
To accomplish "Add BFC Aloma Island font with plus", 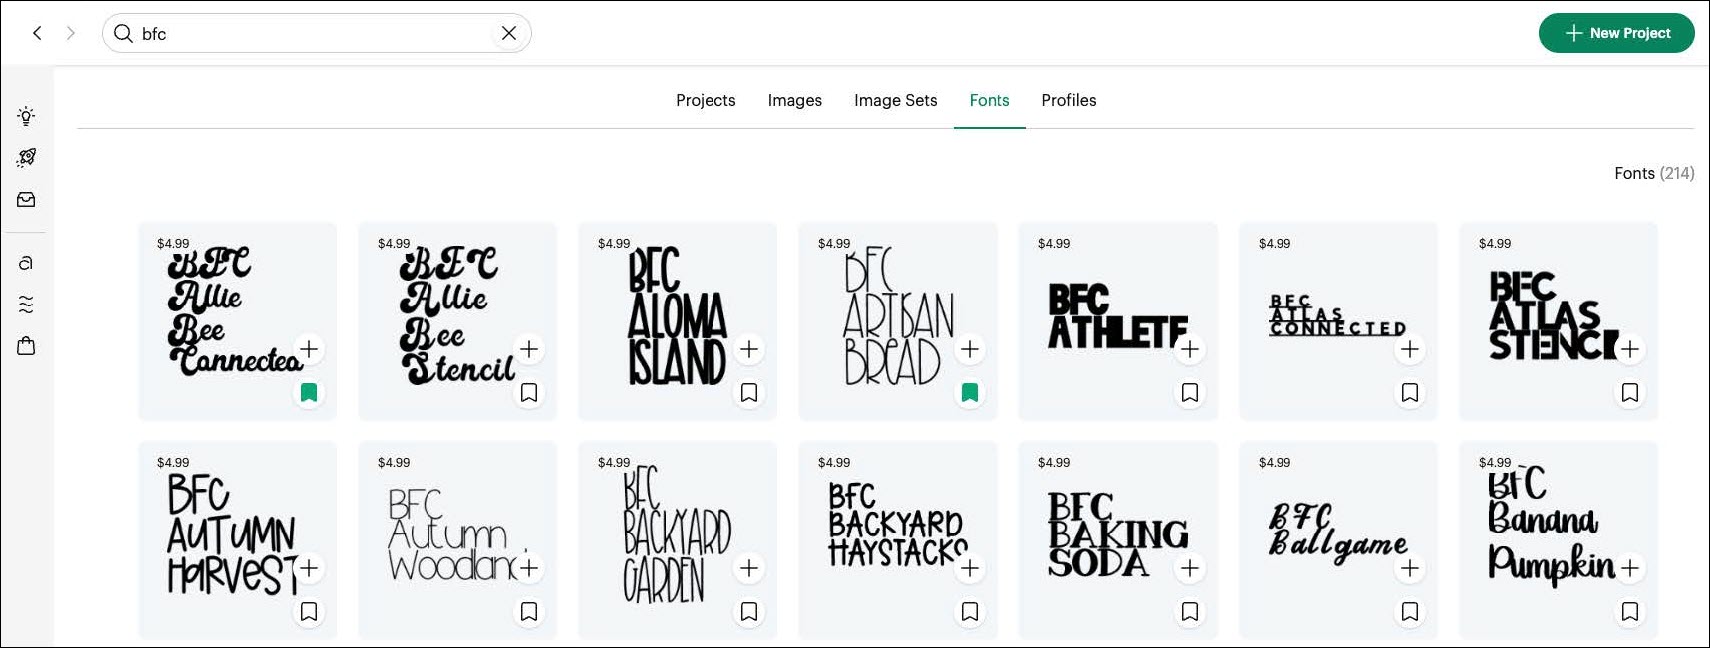I will 749,349.
